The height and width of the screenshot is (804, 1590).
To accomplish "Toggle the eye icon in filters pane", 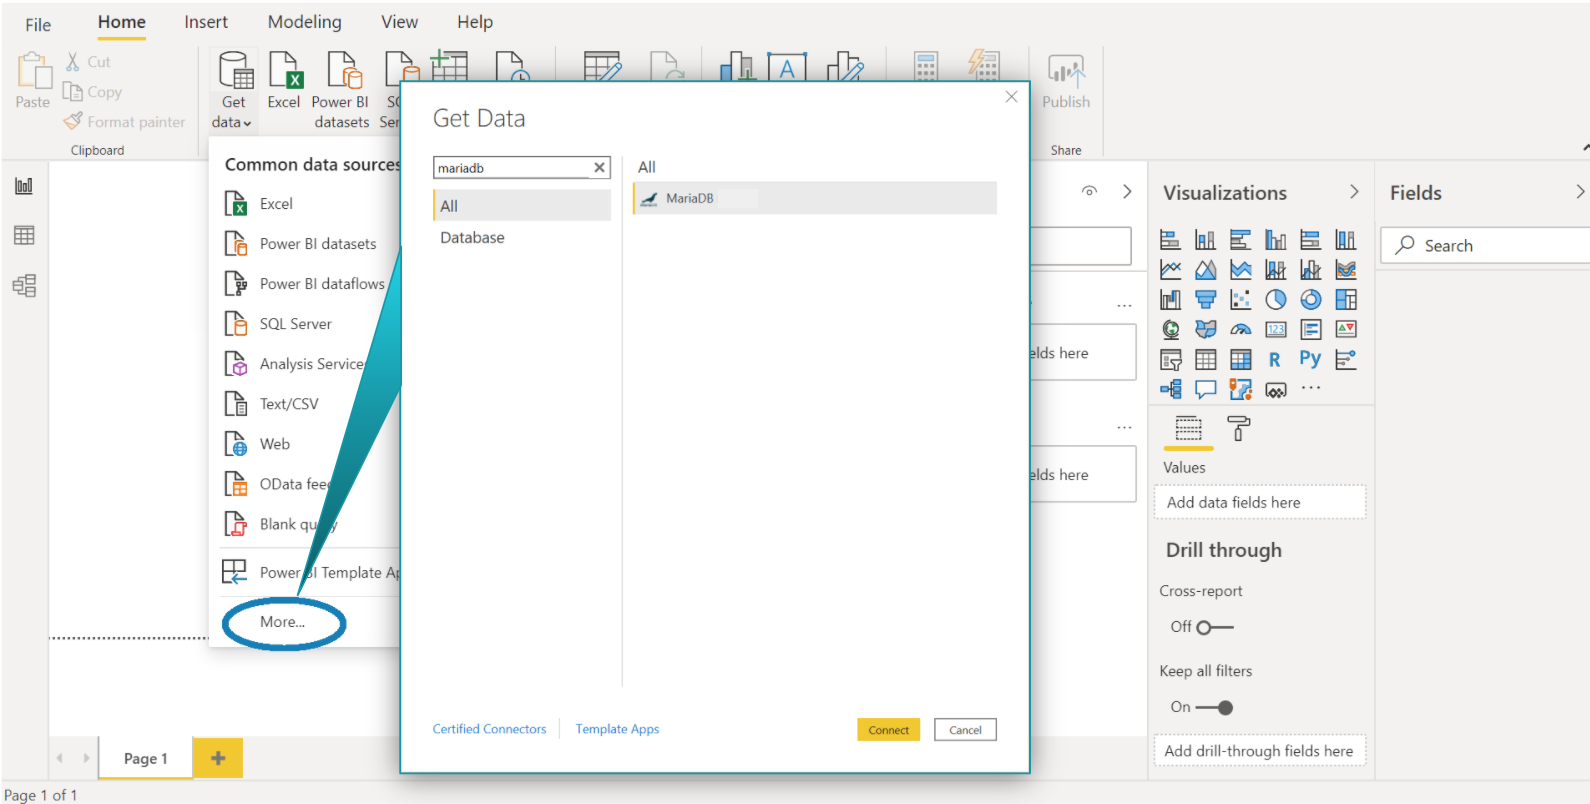I will (1090, 191).
